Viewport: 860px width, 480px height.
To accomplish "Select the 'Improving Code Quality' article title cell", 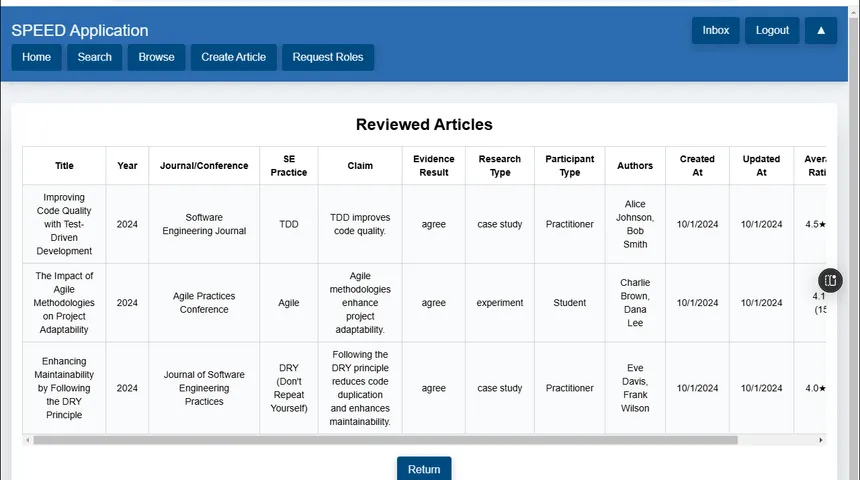I will 64,224.
